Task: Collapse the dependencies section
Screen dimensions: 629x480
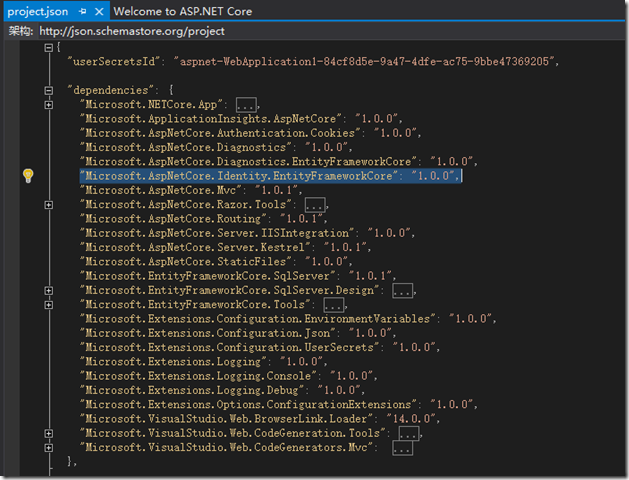Action: pyautogui.click(x=49, y=91)
